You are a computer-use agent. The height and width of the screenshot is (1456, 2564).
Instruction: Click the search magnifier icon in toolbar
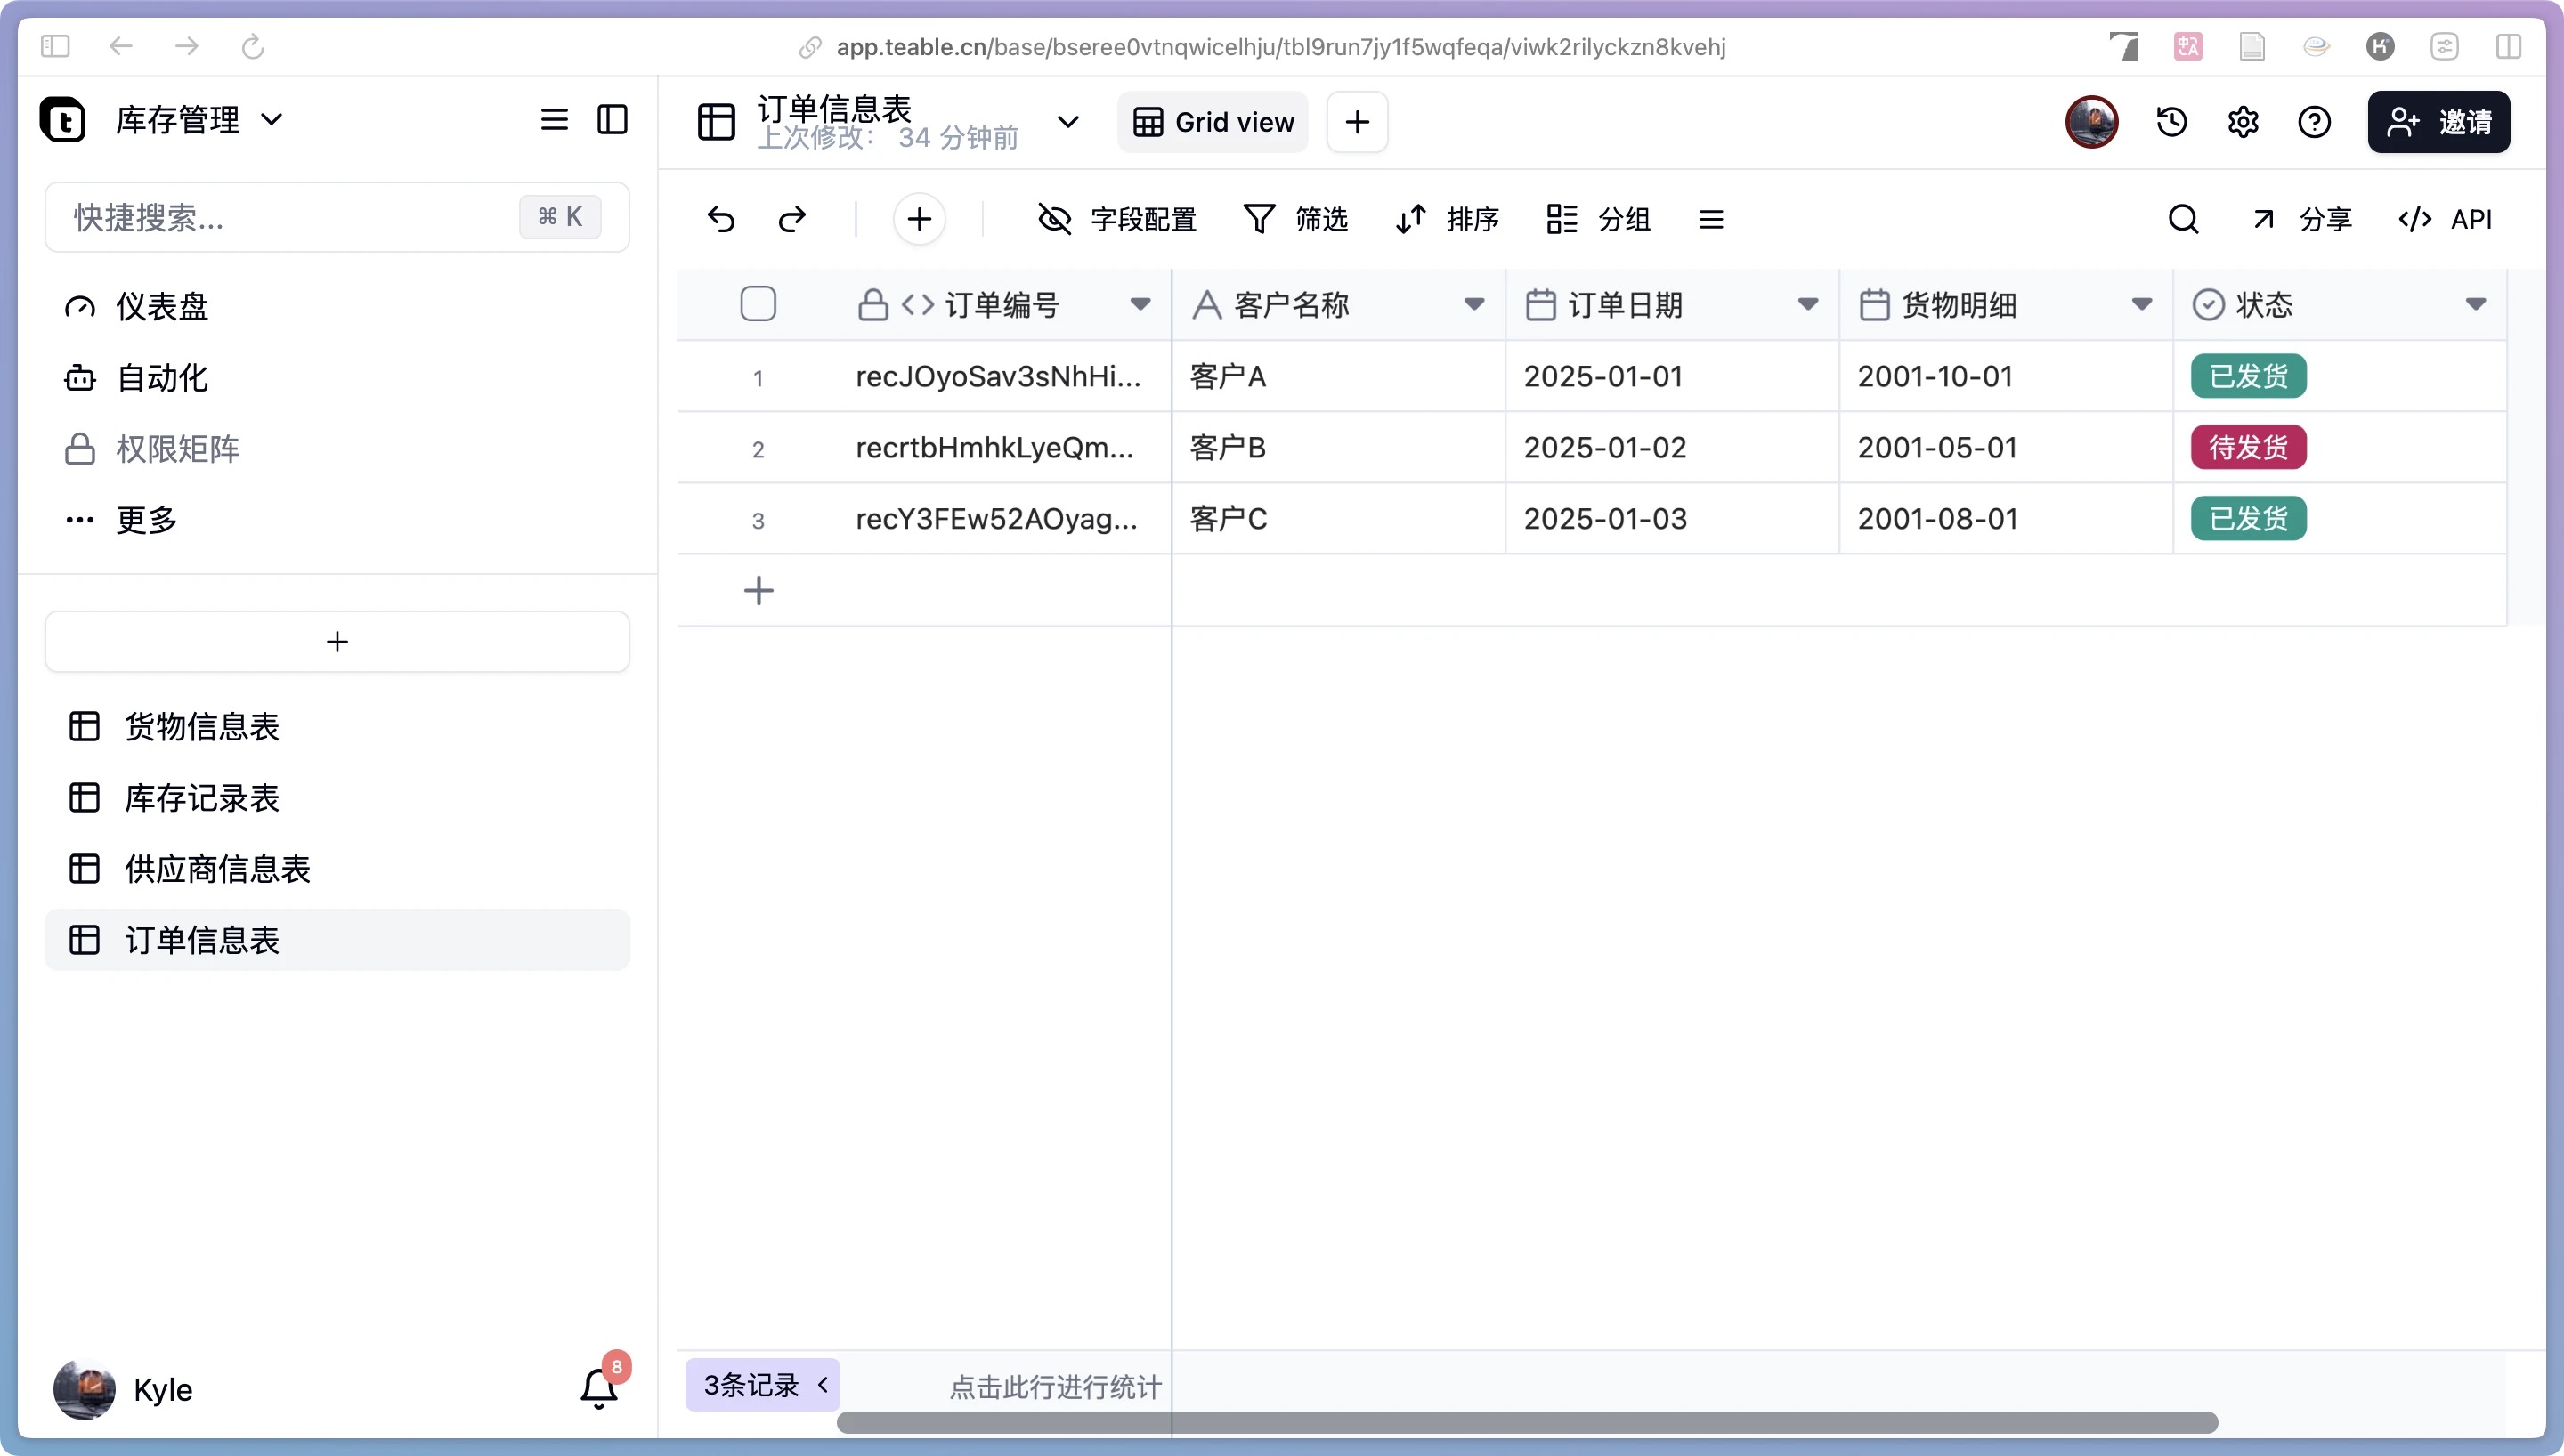click(x=2183, y=219)
